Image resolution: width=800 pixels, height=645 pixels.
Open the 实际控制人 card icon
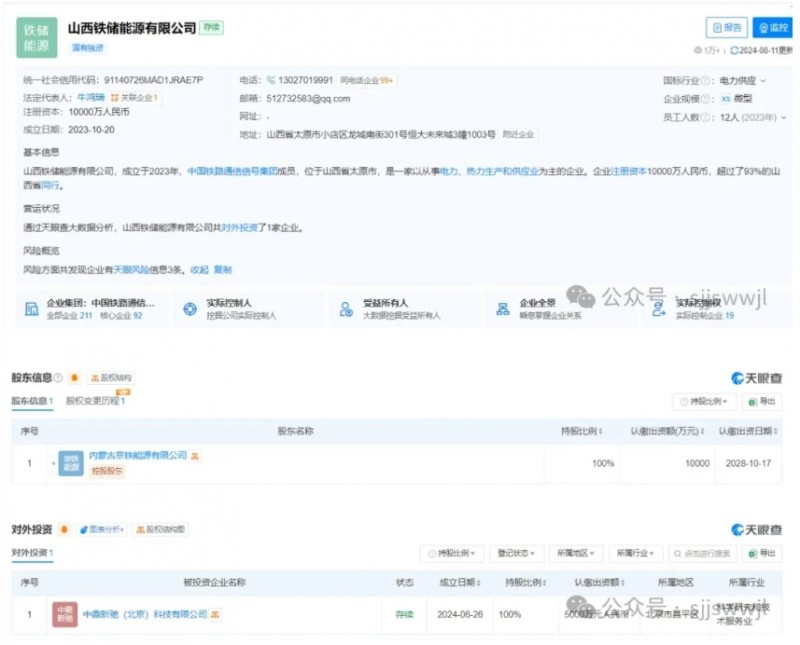point(190,309)
